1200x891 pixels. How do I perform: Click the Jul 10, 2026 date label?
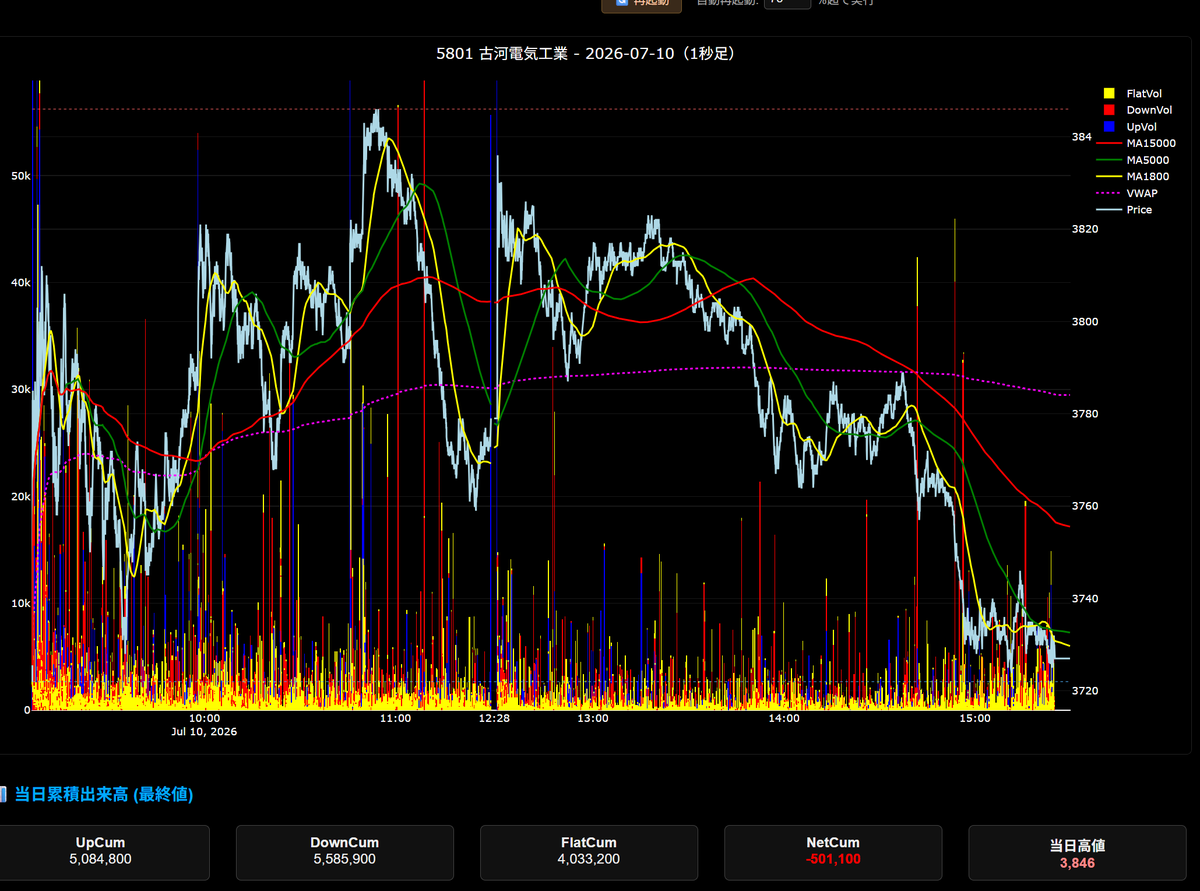[204, 732]
